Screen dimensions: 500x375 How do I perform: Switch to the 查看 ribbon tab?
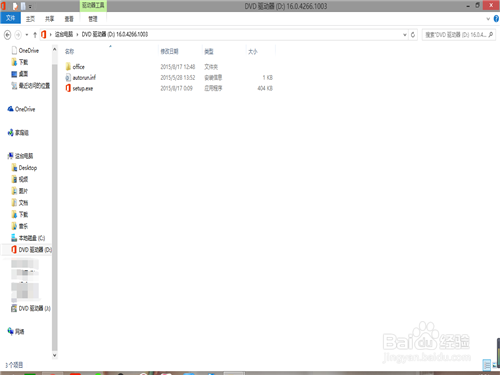[x=69, y=19]
